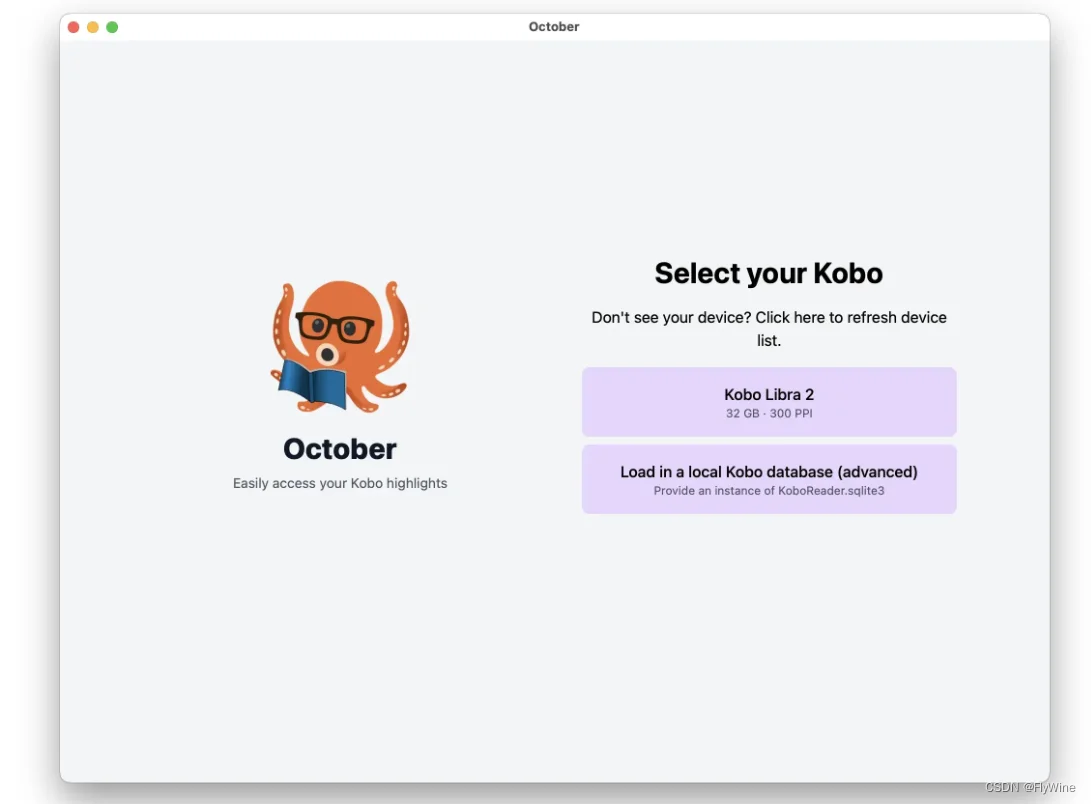
Task: Click the "Provide an instance of KoboReader.sqlite3" text
Action: 769,491
